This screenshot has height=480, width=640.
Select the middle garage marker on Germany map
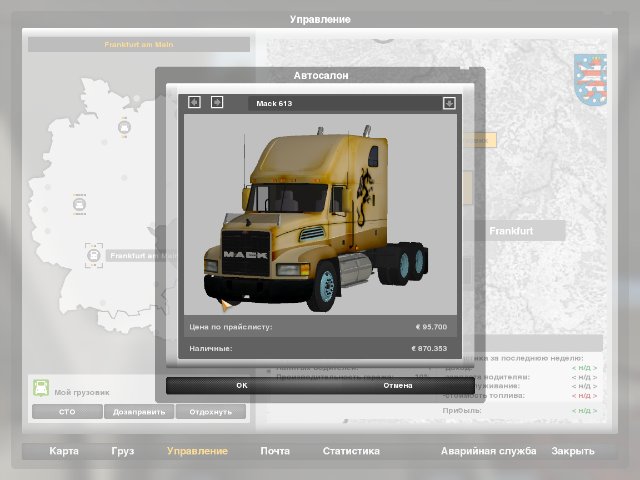(x=80, y=204)
